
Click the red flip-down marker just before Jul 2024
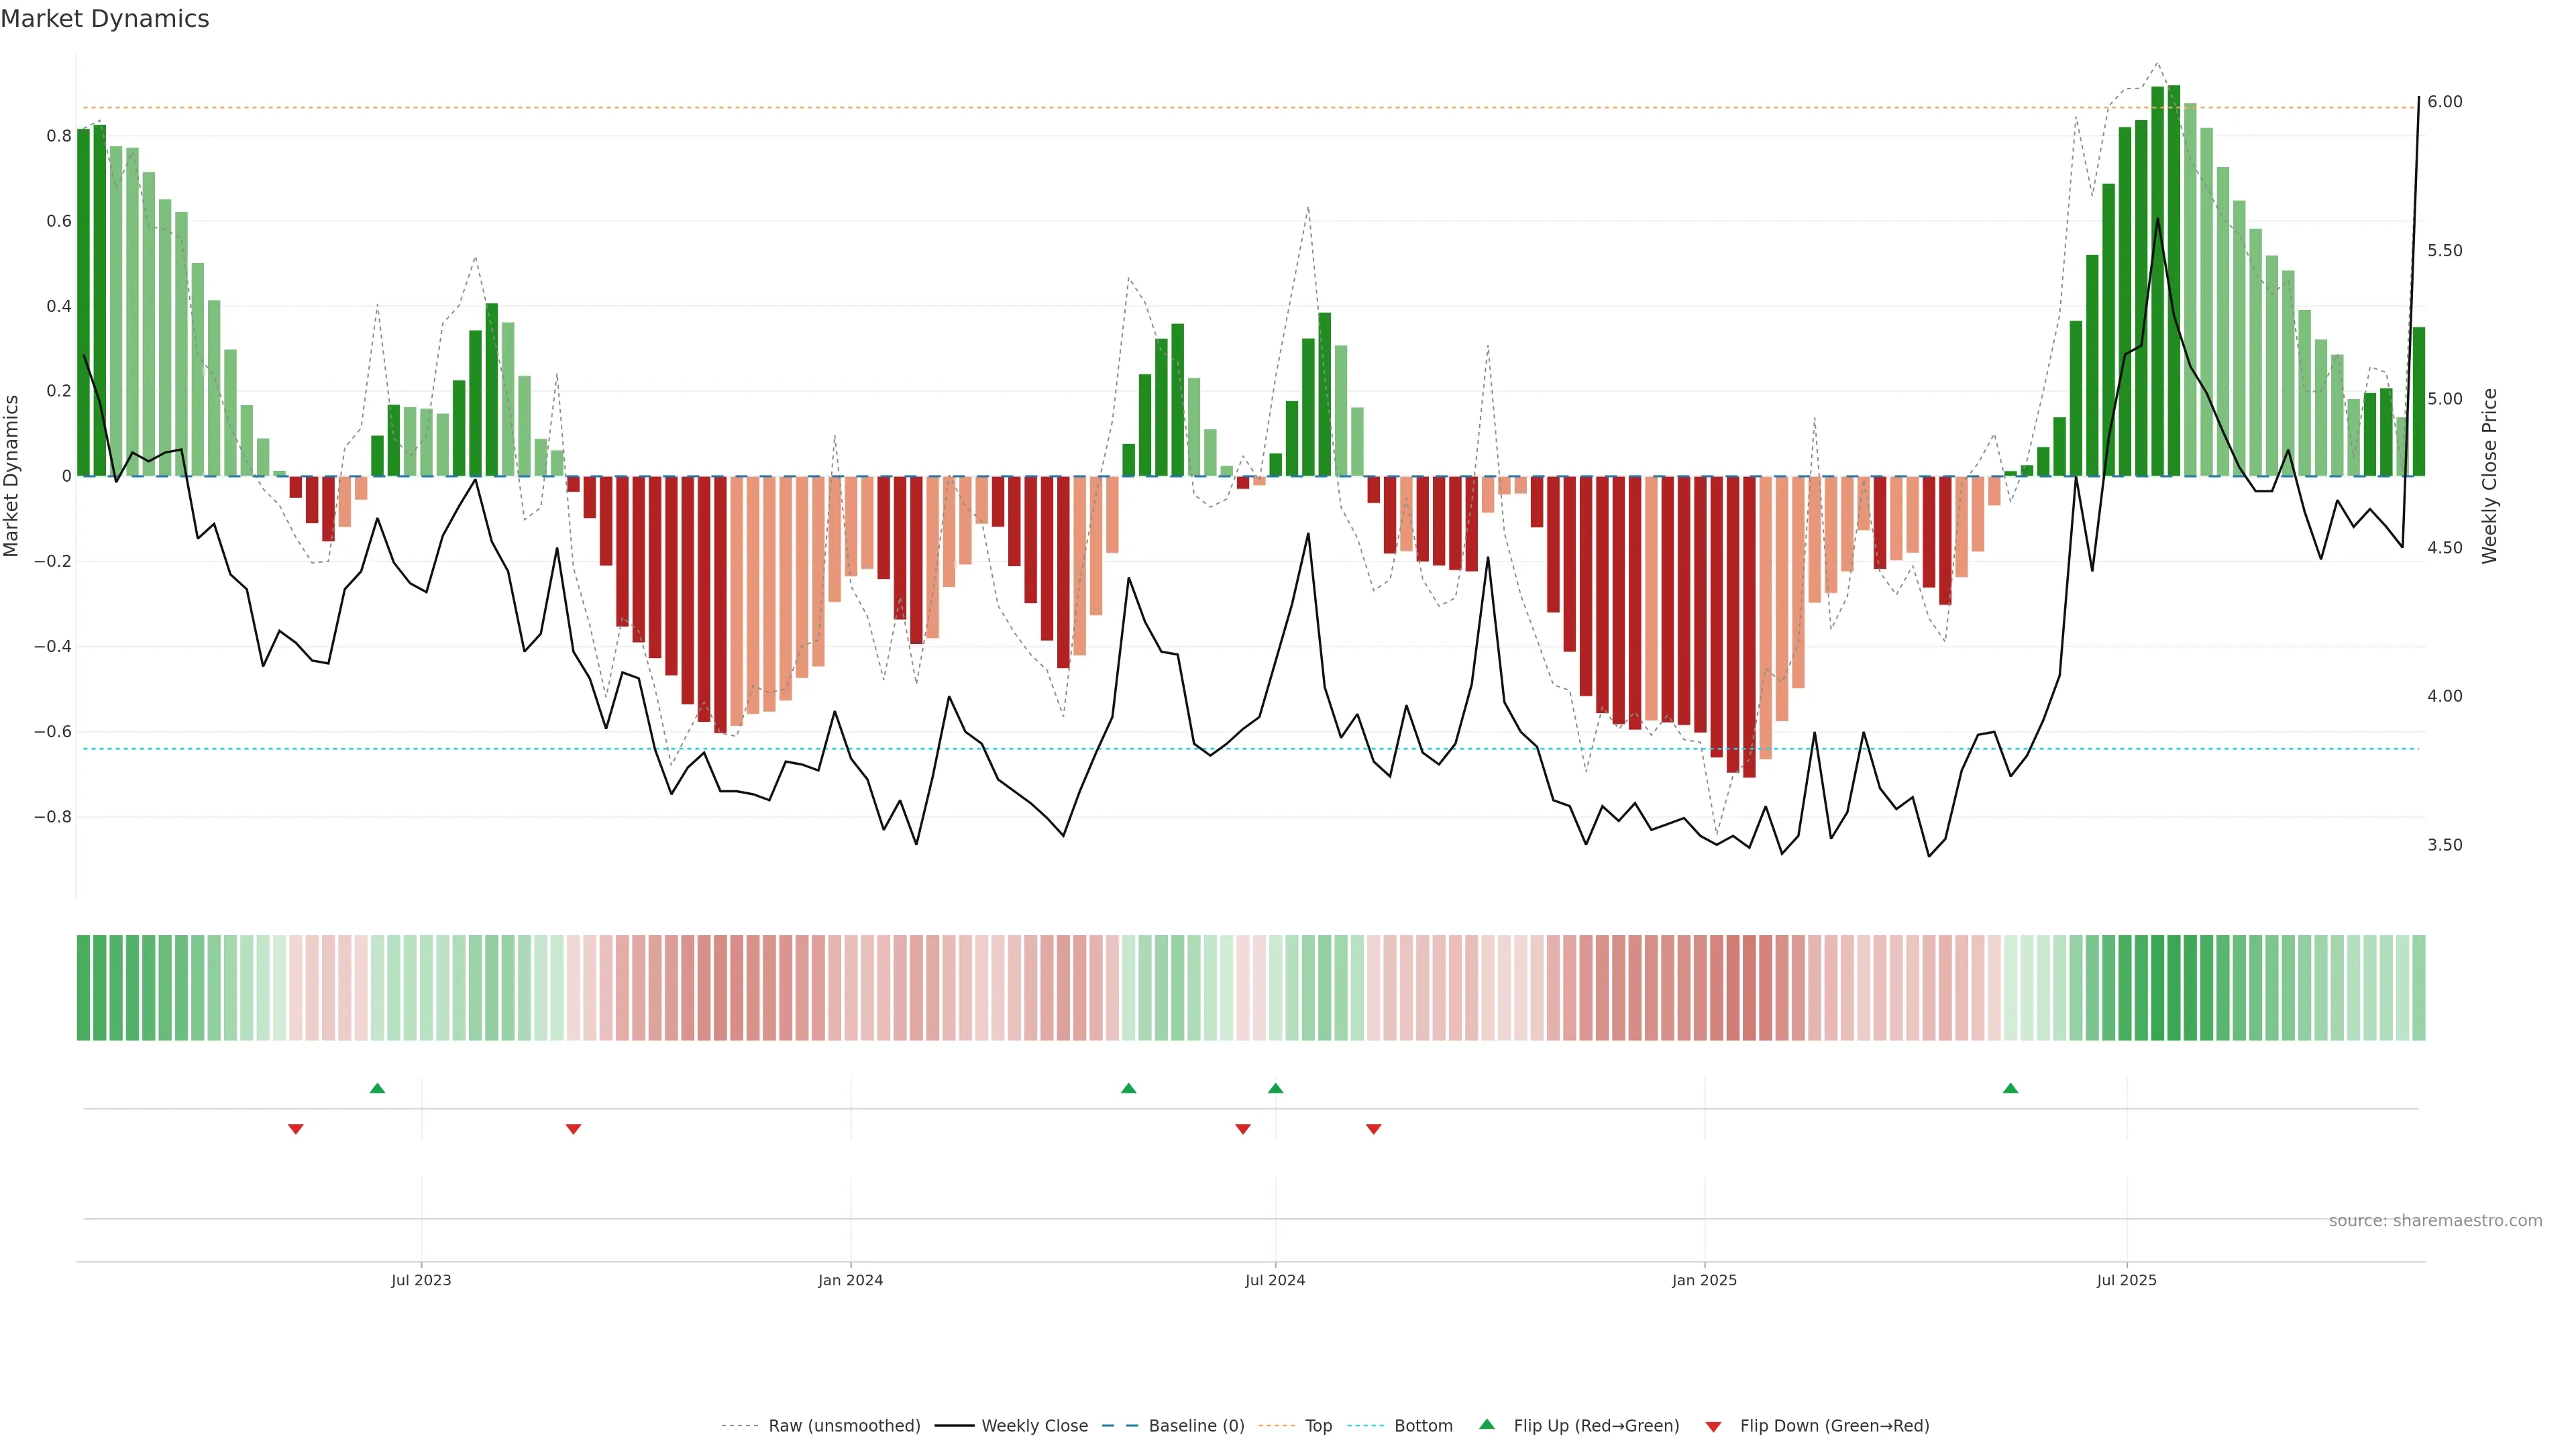(x=1242, y=1129)
